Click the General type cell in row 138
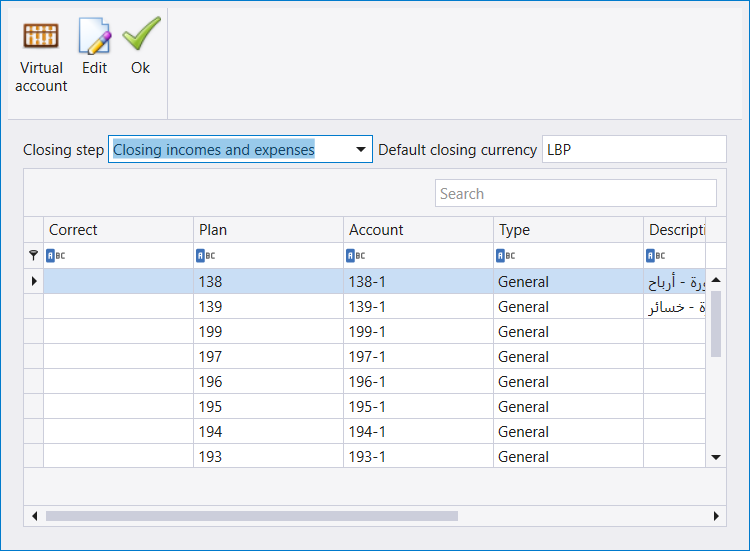The image size is (750, 551). [x=568, y=281]
